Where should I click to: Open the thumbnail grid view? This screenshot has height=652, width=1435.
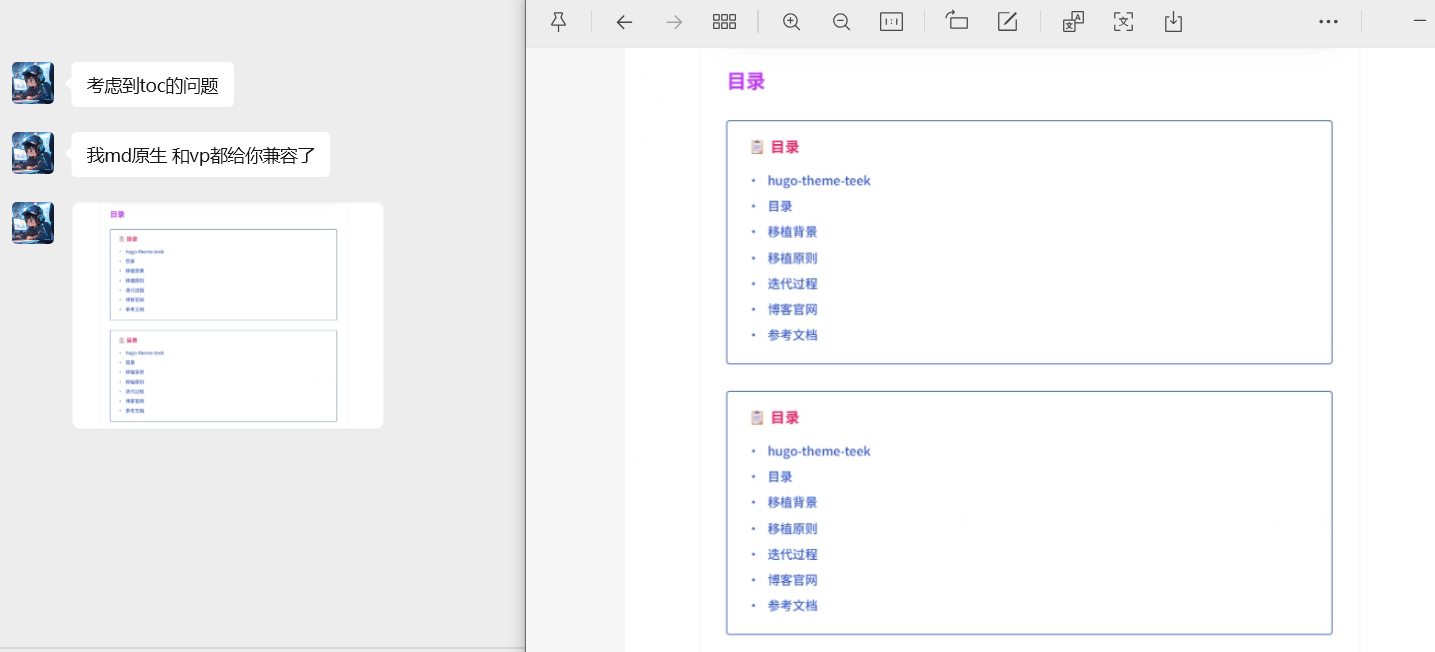(724, 22)
